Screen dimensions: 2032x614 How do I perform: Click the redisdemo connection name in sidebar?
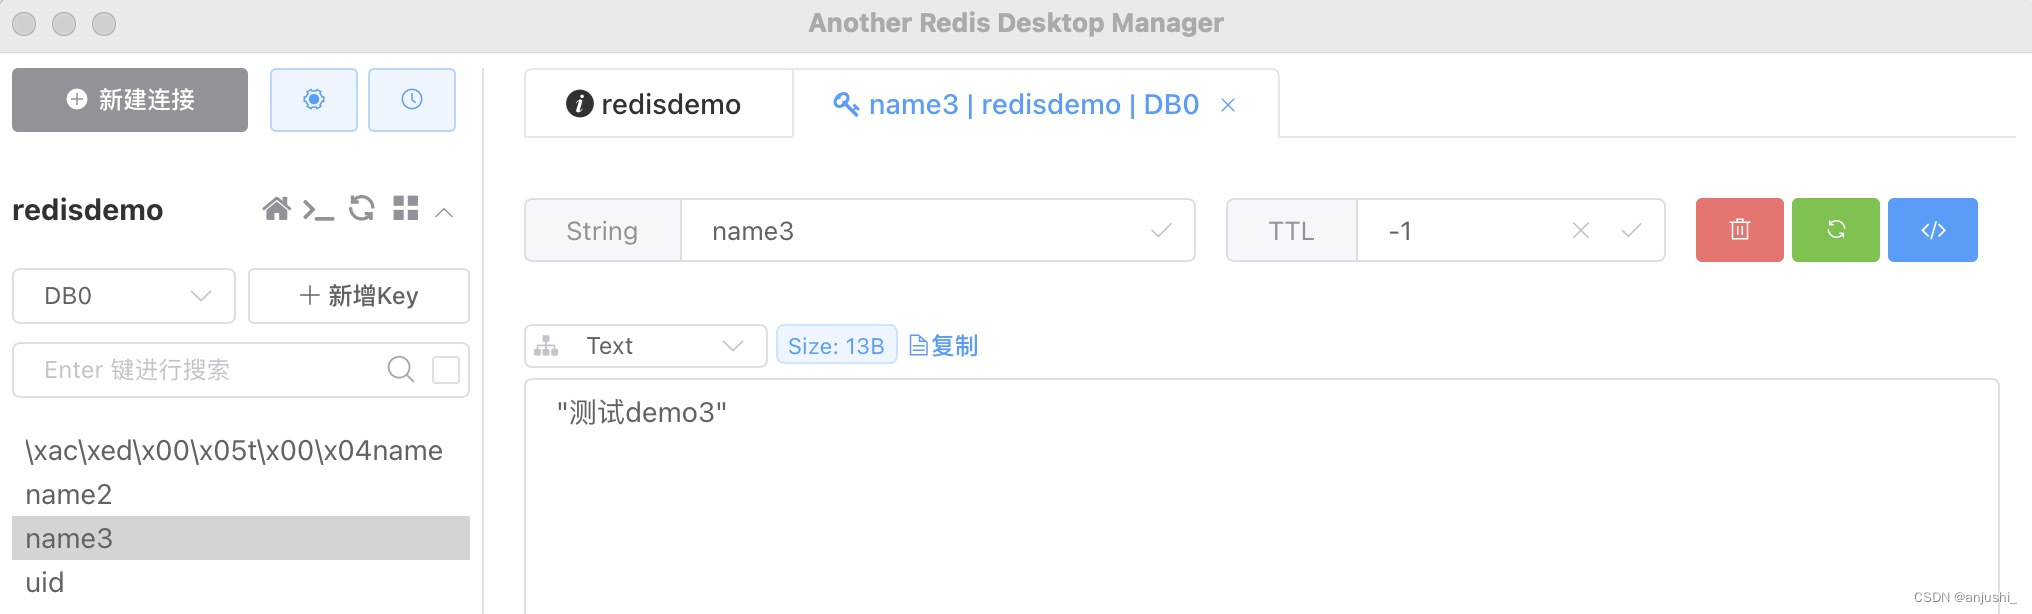coord(87,210)
